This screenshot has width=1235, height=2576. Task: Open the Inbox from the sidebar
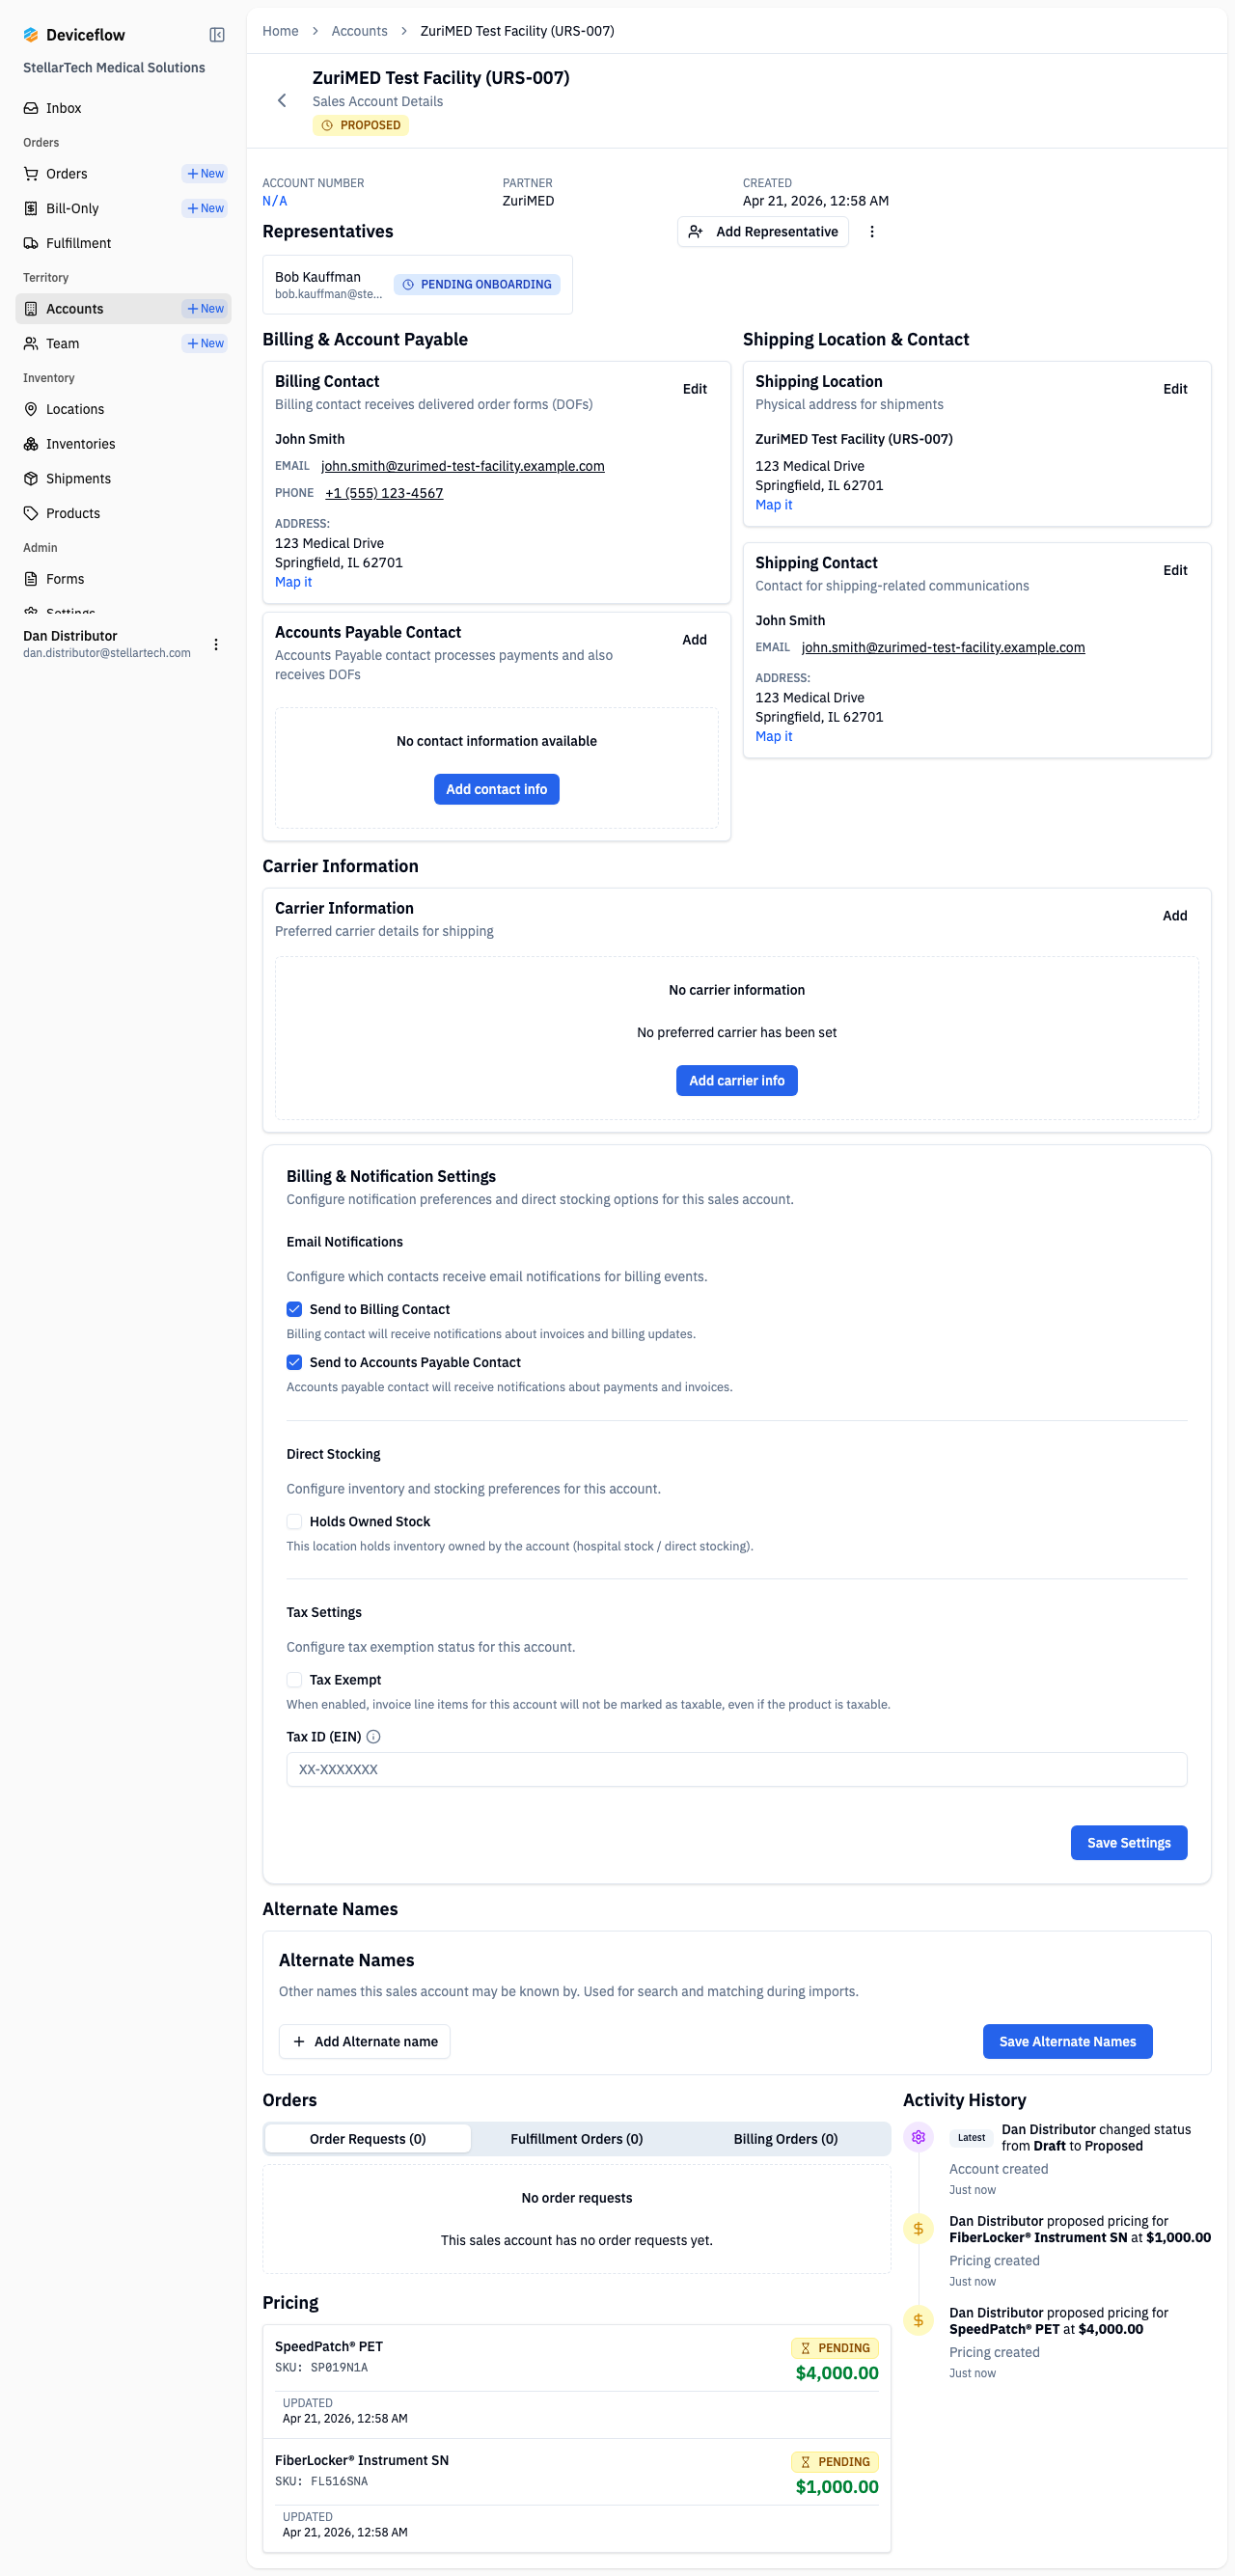point(63,107)
